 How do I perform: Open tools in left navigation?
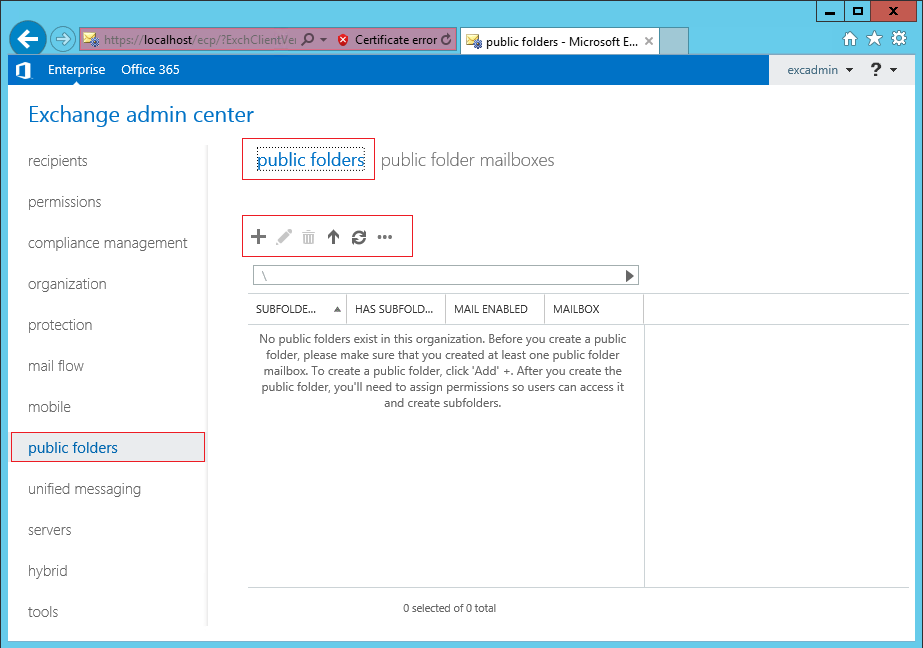[43, 612]
